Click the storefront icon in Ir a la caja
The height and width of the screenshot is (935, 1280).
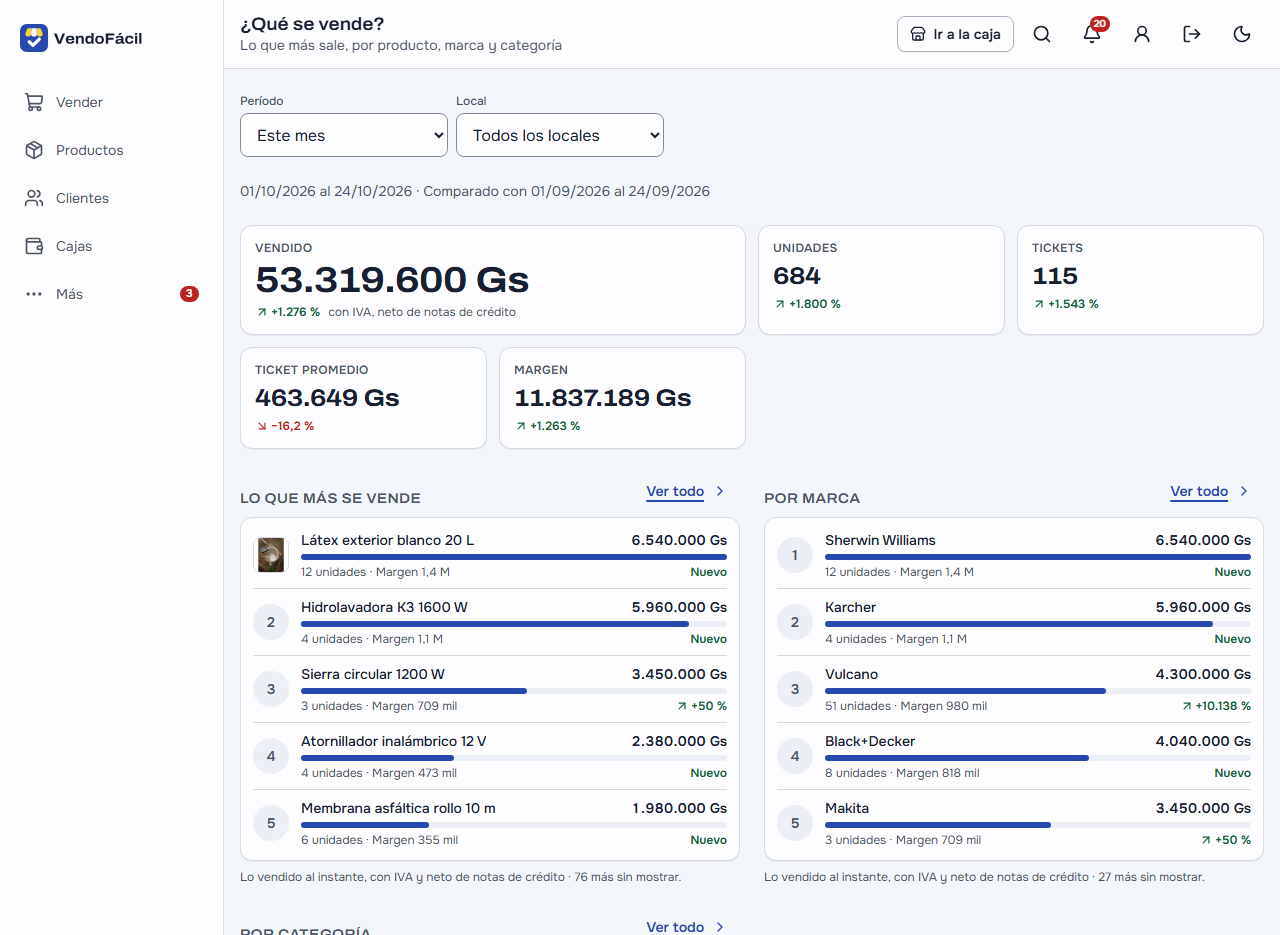[918, 34]
